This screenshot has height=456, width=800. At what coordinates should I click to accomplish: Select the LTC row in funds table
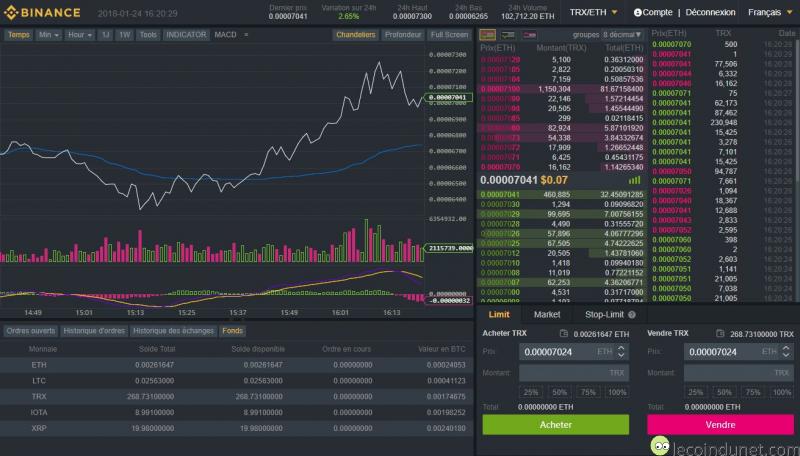[x=237, y=381]
